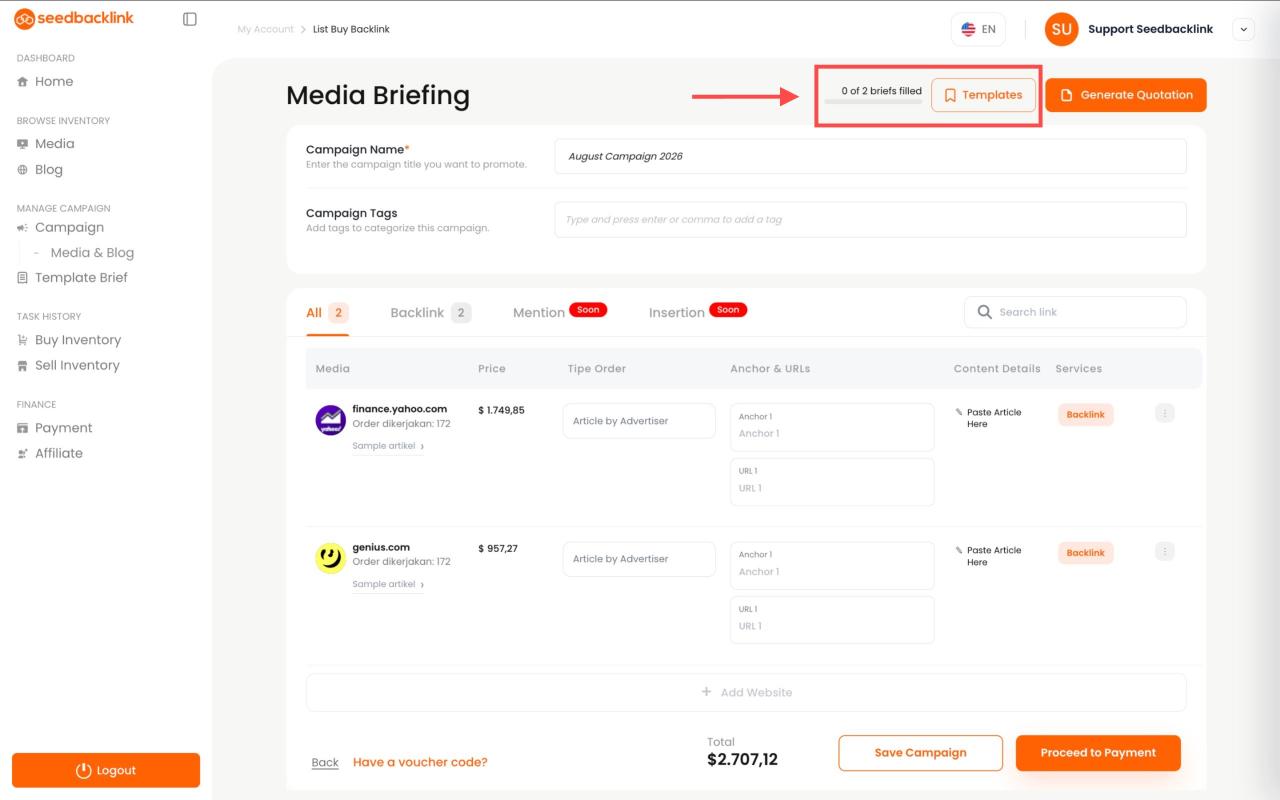Click Generate Quotation button

1126,95
